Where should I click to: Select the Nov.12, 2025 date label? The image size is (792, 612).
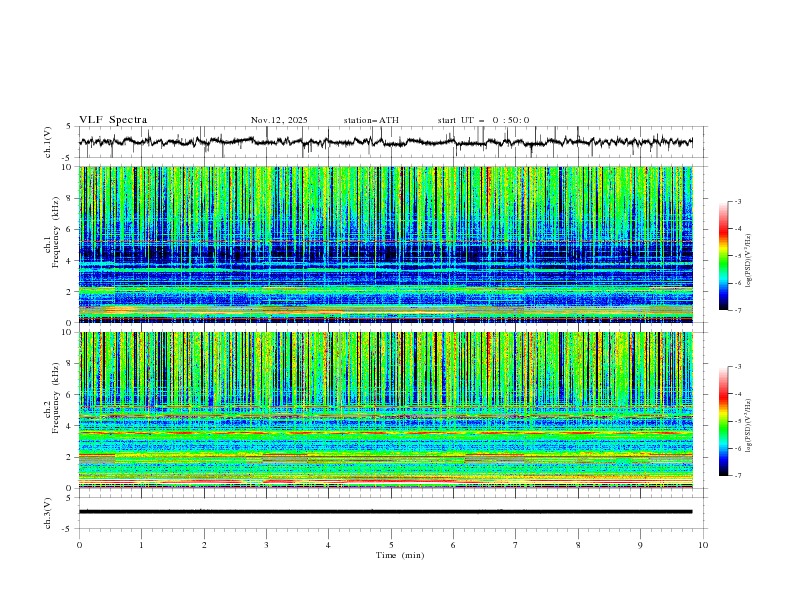point(279,120)
